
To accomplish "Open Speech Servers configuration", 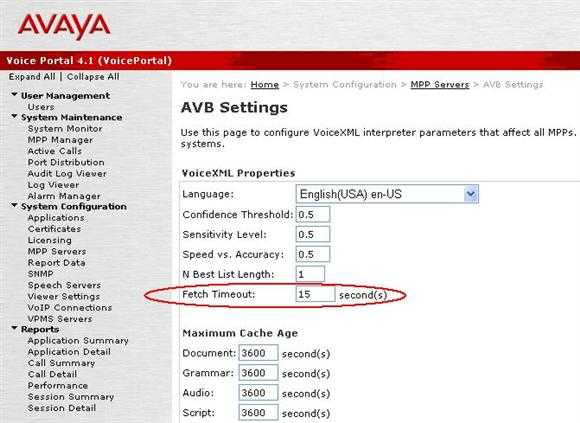I will point(64,285).
